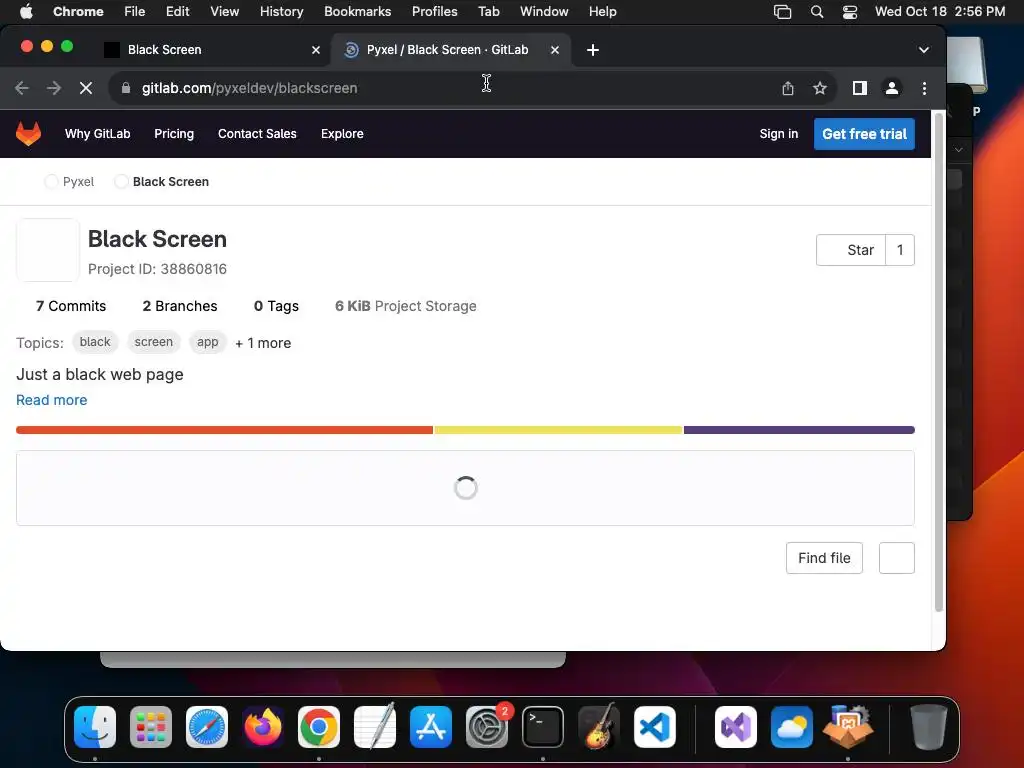Click the purple language bar segment
1024x768 pixels.
799,430
